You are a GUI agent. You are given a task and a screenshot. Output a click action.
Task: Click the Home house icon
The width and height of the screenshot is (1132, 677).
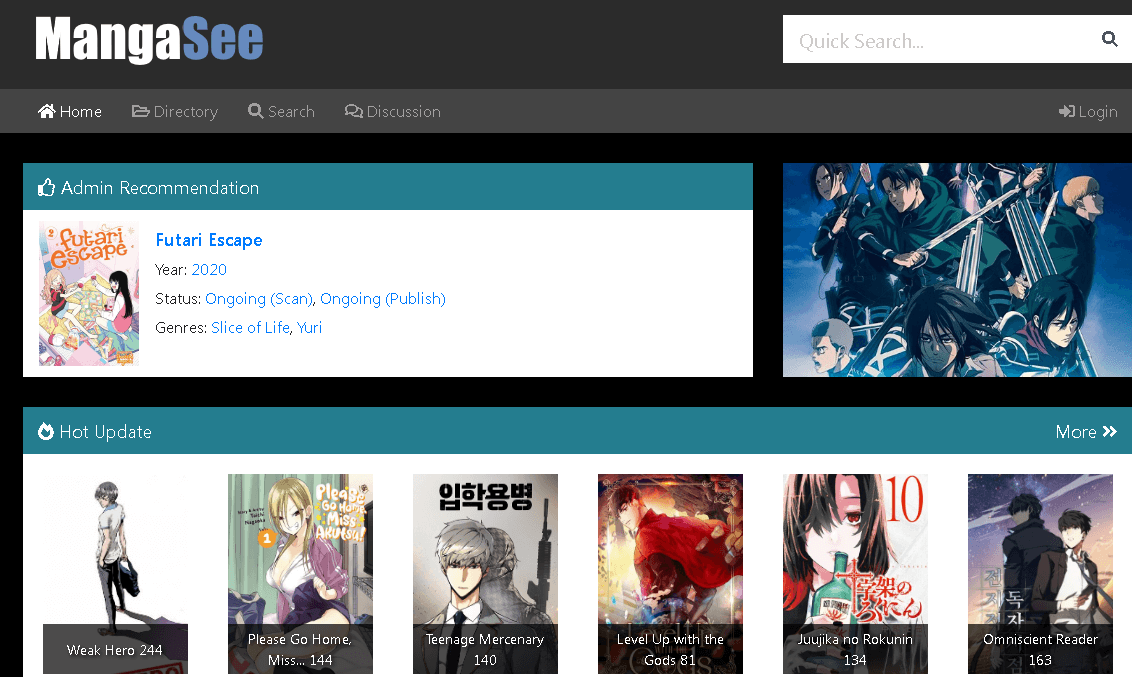point(46,111)
